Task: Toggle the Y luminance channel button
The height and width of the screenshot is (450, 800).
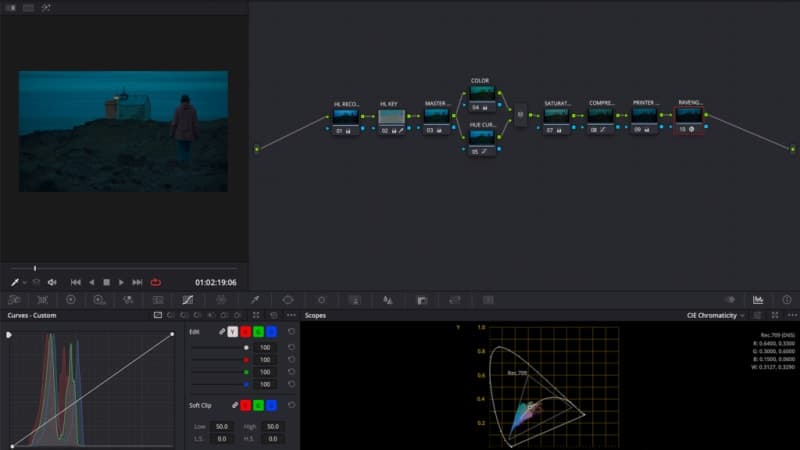Action: point(233,332)
